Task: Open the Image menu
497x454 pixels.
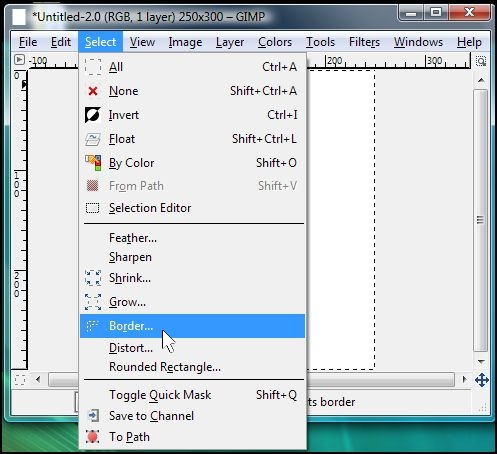Action: (185, 42)
